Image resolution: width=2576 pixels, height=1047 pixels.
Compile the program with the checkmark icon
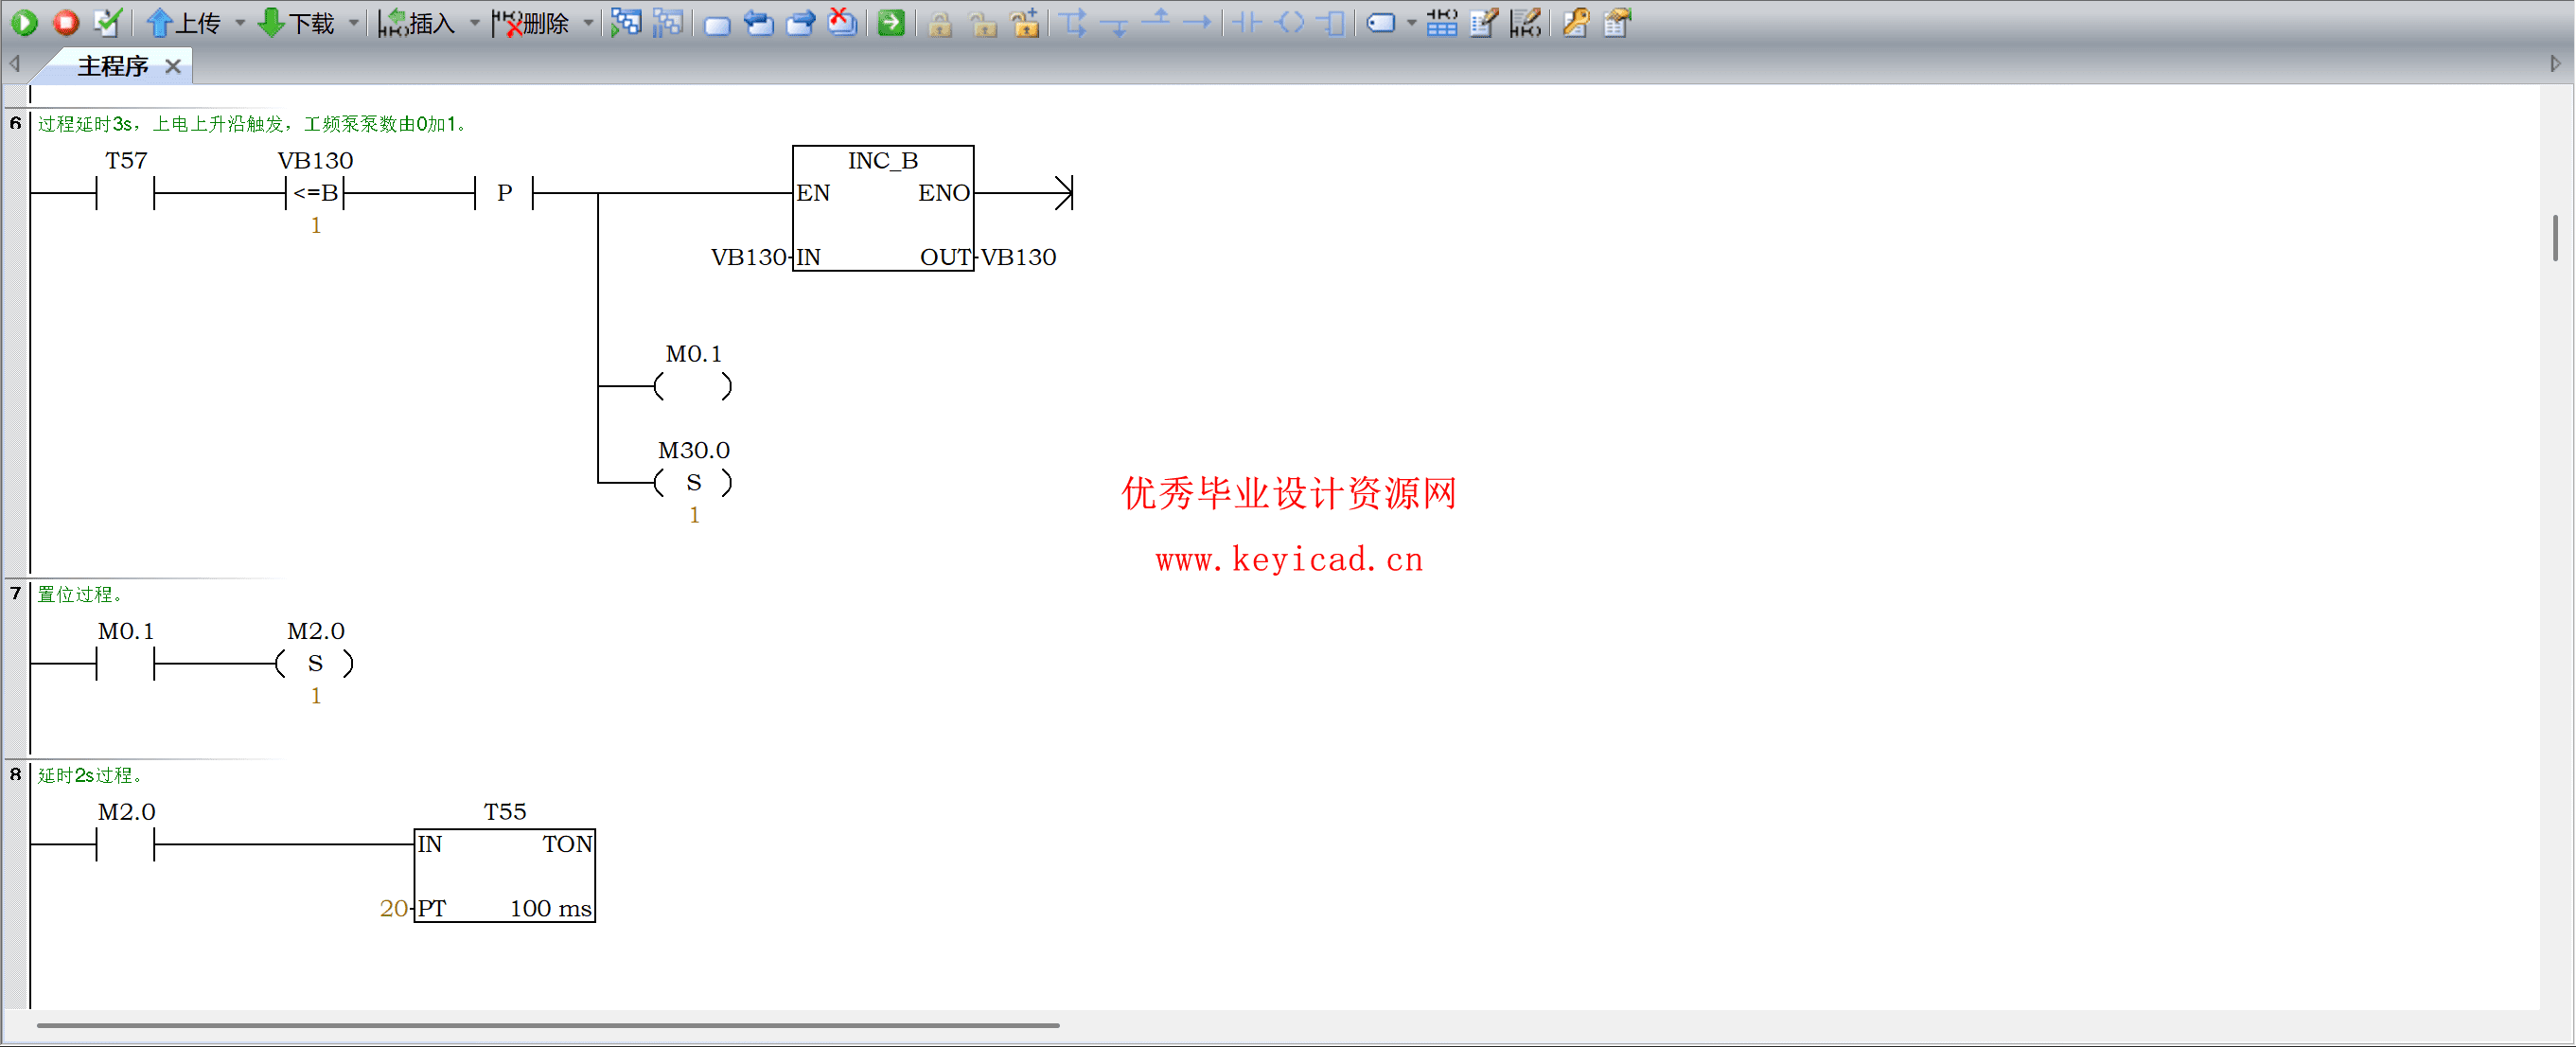107,22
